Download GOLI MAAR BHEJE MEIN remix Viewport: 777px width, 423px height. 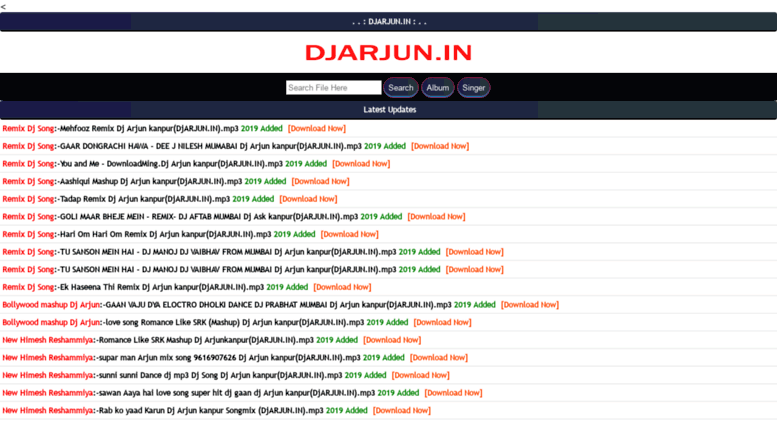pyautogui.click(x=436, y=217)
